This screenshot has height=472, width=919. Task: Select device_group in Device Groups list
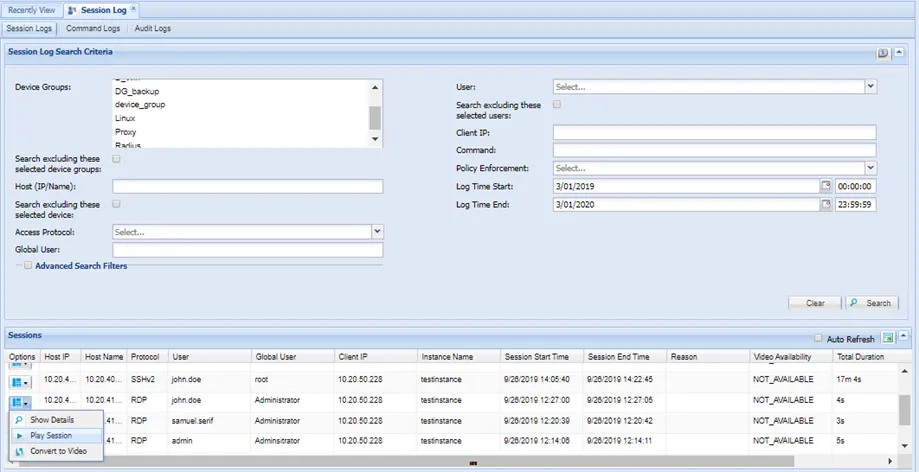point(140,104)
